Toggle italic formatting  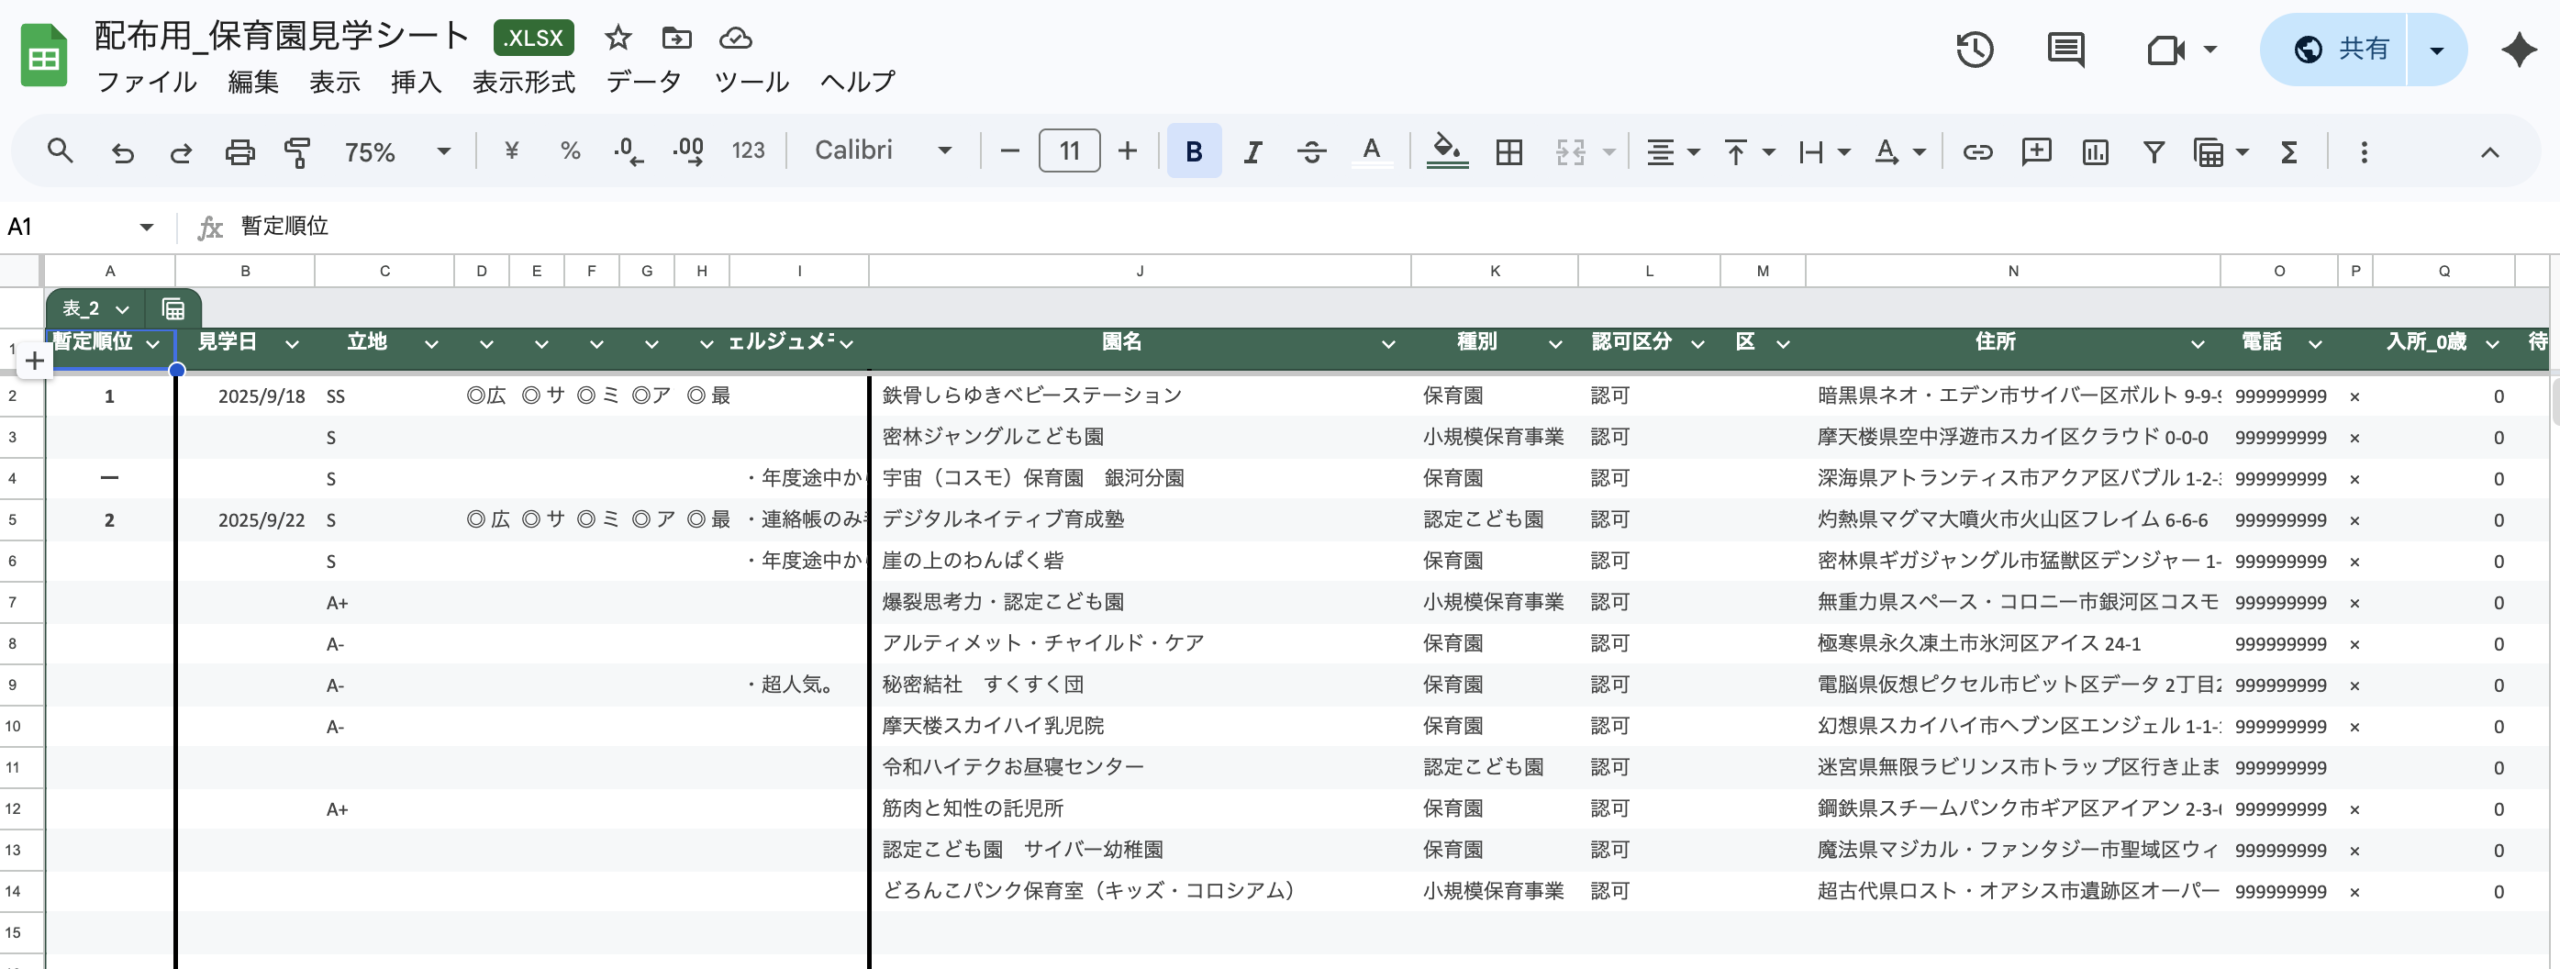point(1252,151)
